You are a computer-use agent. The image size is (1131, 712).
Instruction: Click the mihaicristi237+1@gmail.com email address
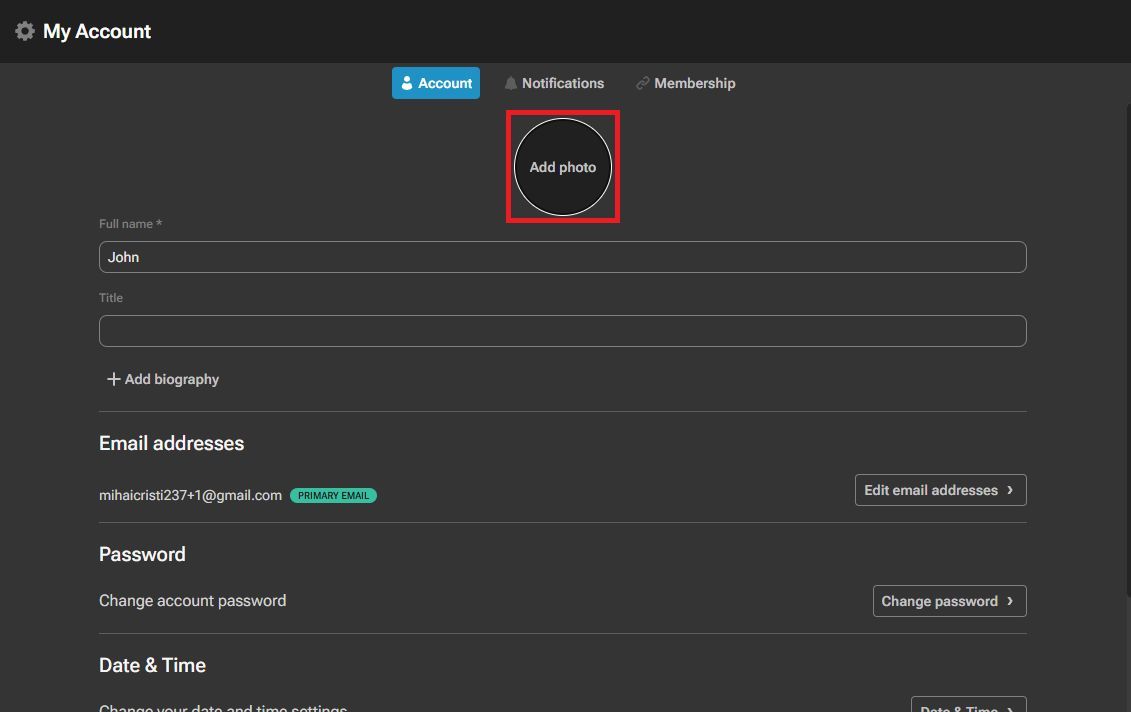pyautogui.click(x=190, y=495)
